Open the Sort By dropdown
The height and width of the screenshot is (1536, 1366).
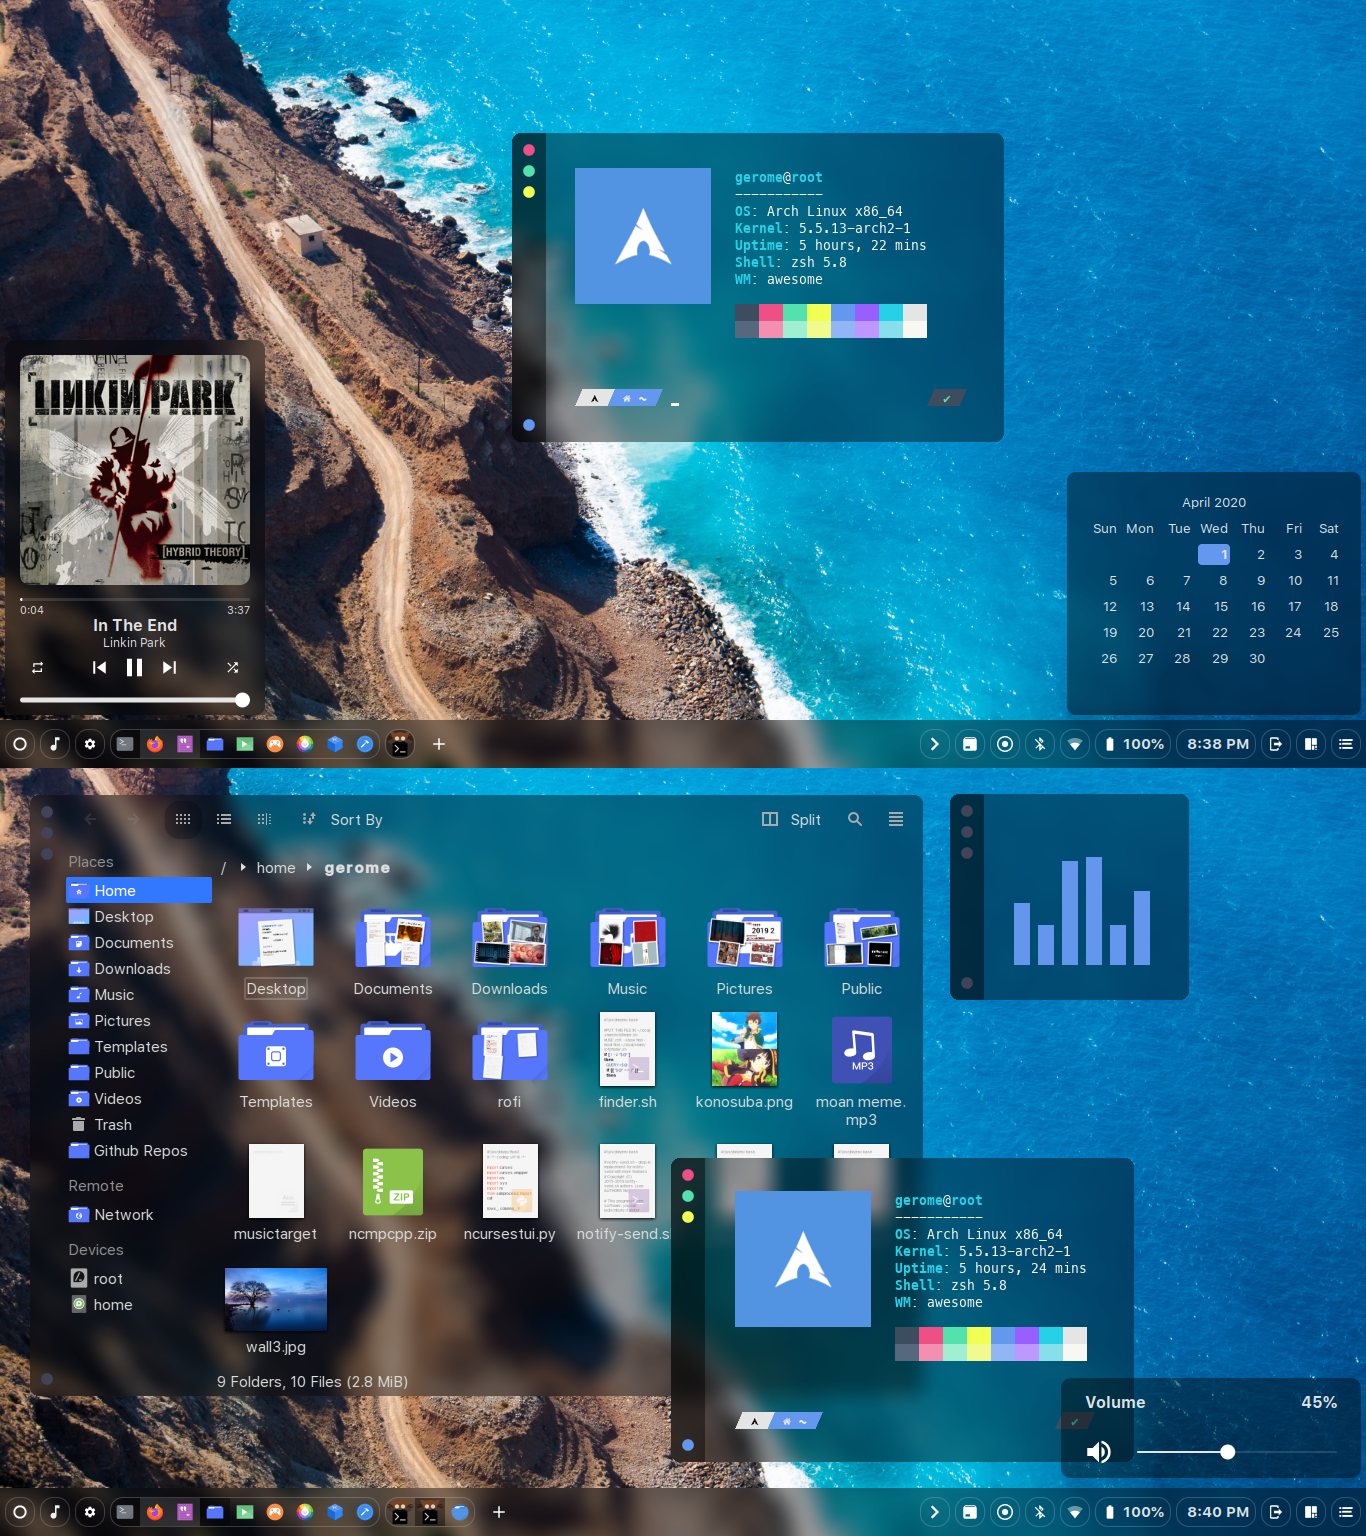[343, 820]
